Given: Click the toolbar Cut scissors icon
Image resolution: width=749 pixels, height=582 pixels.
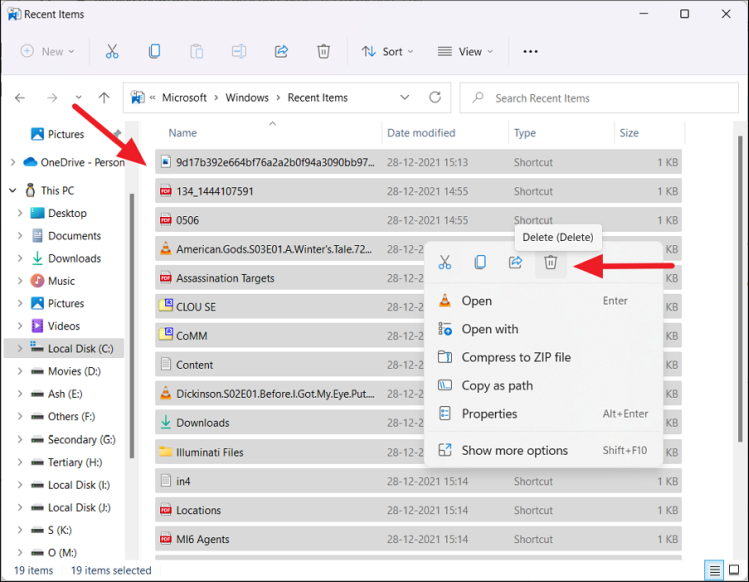Looking at the screenshot, I should 112,52.
